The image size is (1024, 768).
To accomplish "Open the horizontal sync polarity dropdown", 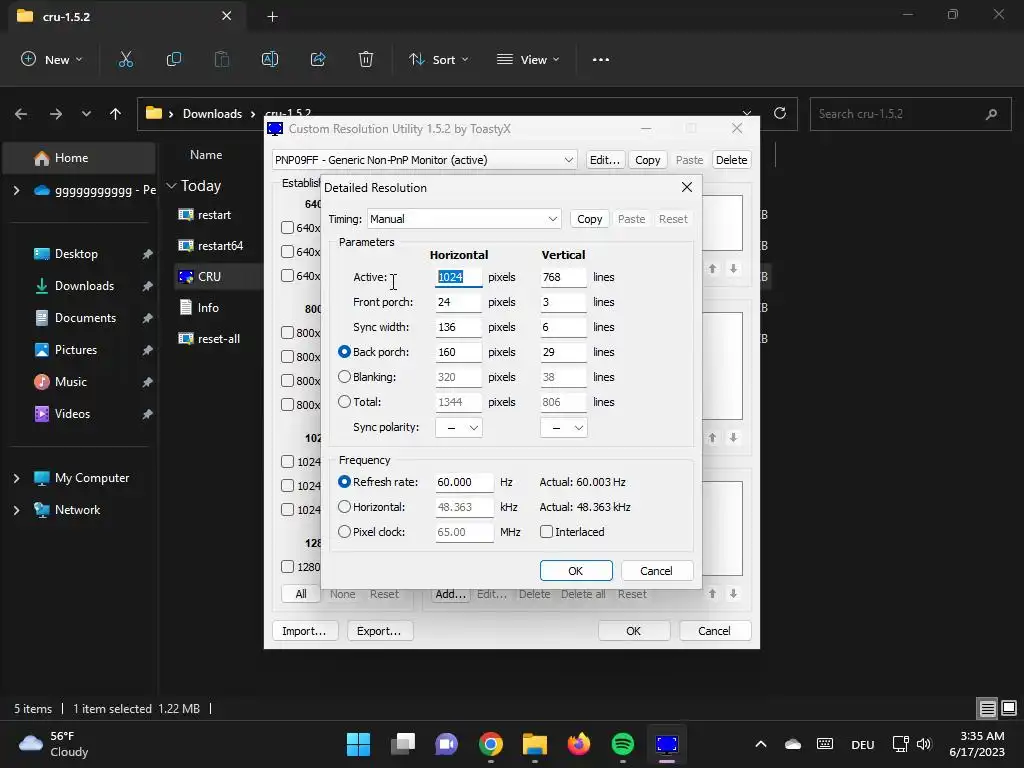I will [x=458, y=428].
